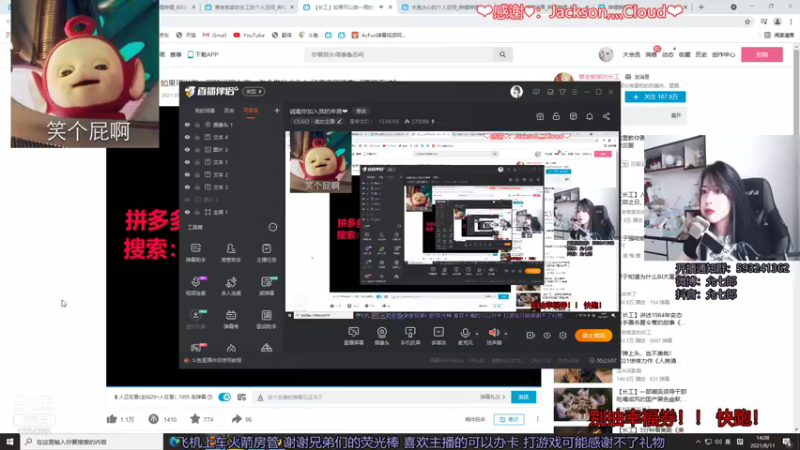800x450 pixels.
Task: Open the 歌词助手 tool
Action: pyautogui.click(x=266, y=319)
